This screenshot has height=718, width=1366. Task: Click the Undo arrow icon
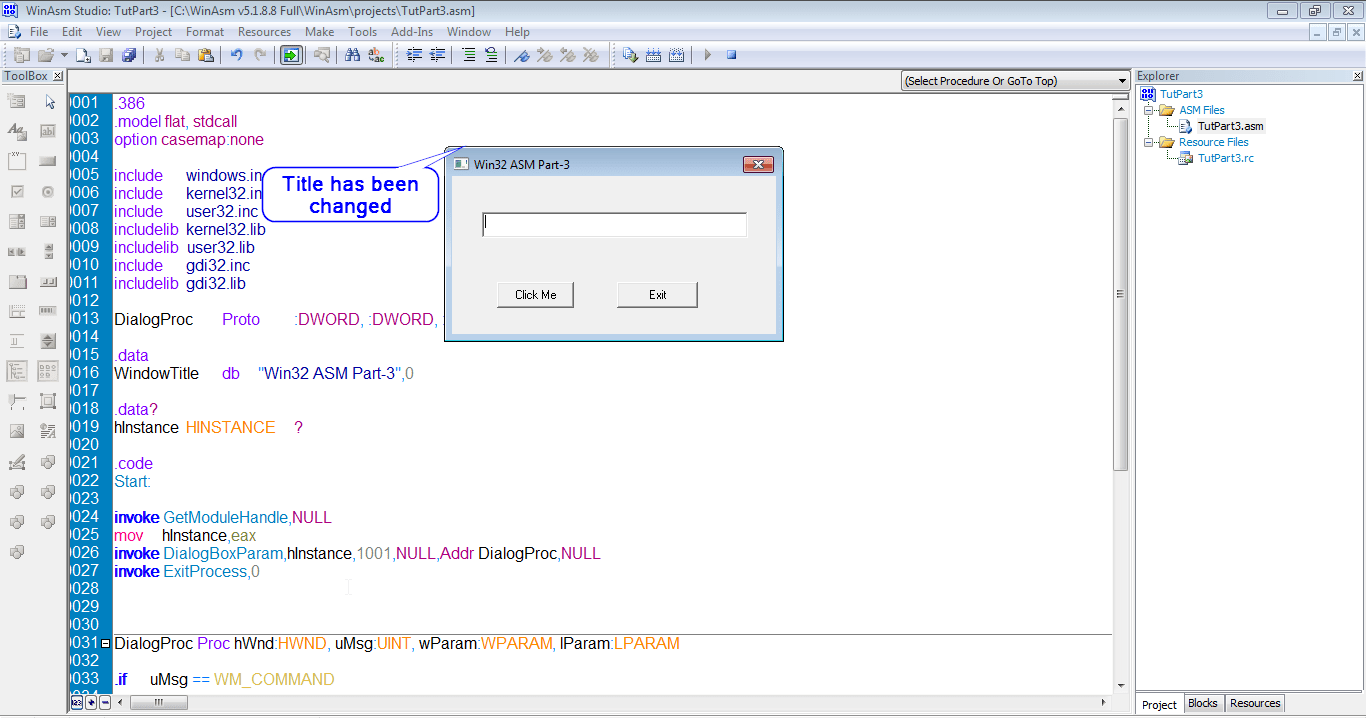coord(237,55)
